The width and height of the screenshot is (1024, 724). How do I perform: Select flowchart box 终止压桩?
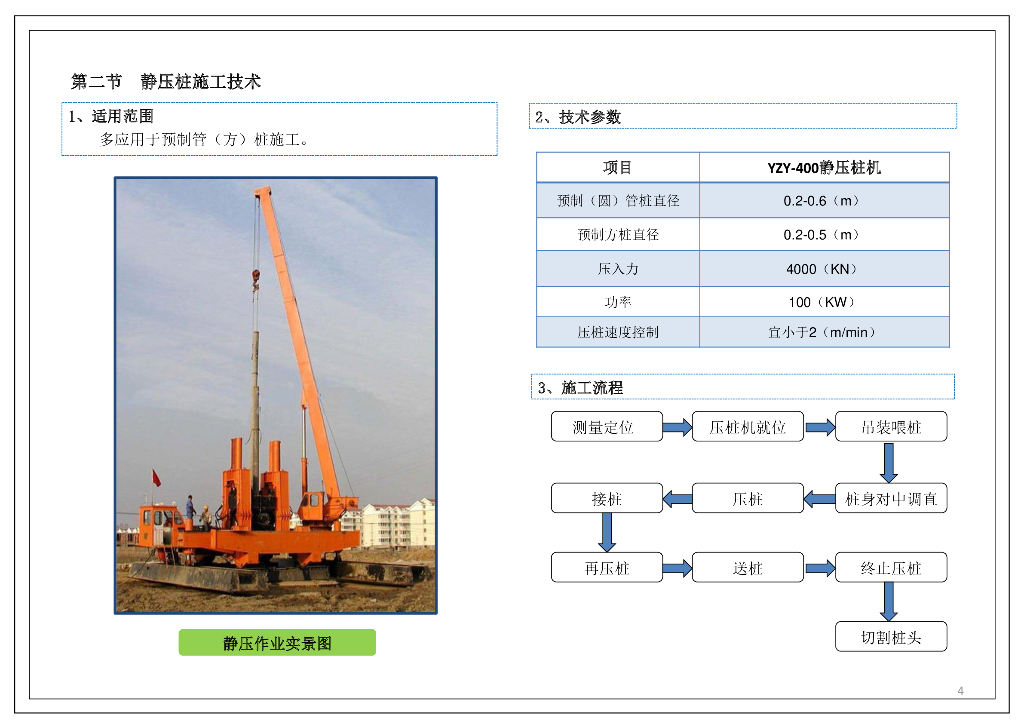(x=891, y=568)
